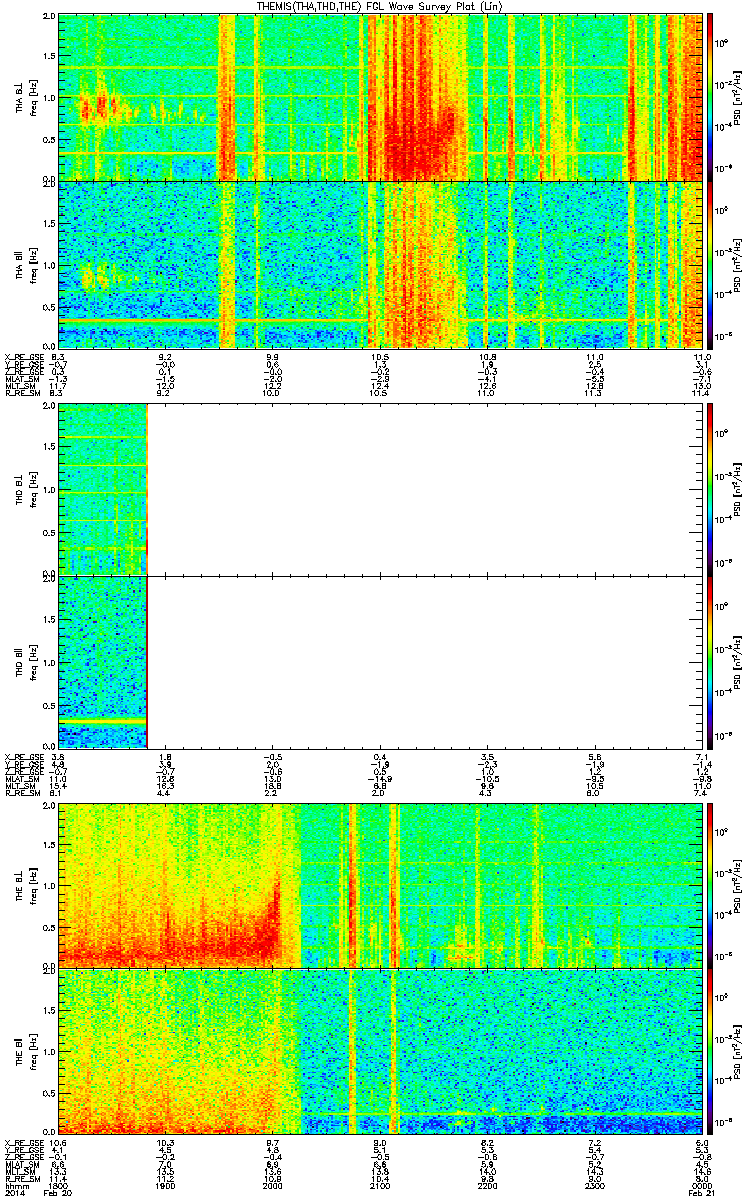The height and width of the screenshot is (1200, 750).
Task: Click the PSD color bar beside THE BL panel
Action: click(711, 885)
